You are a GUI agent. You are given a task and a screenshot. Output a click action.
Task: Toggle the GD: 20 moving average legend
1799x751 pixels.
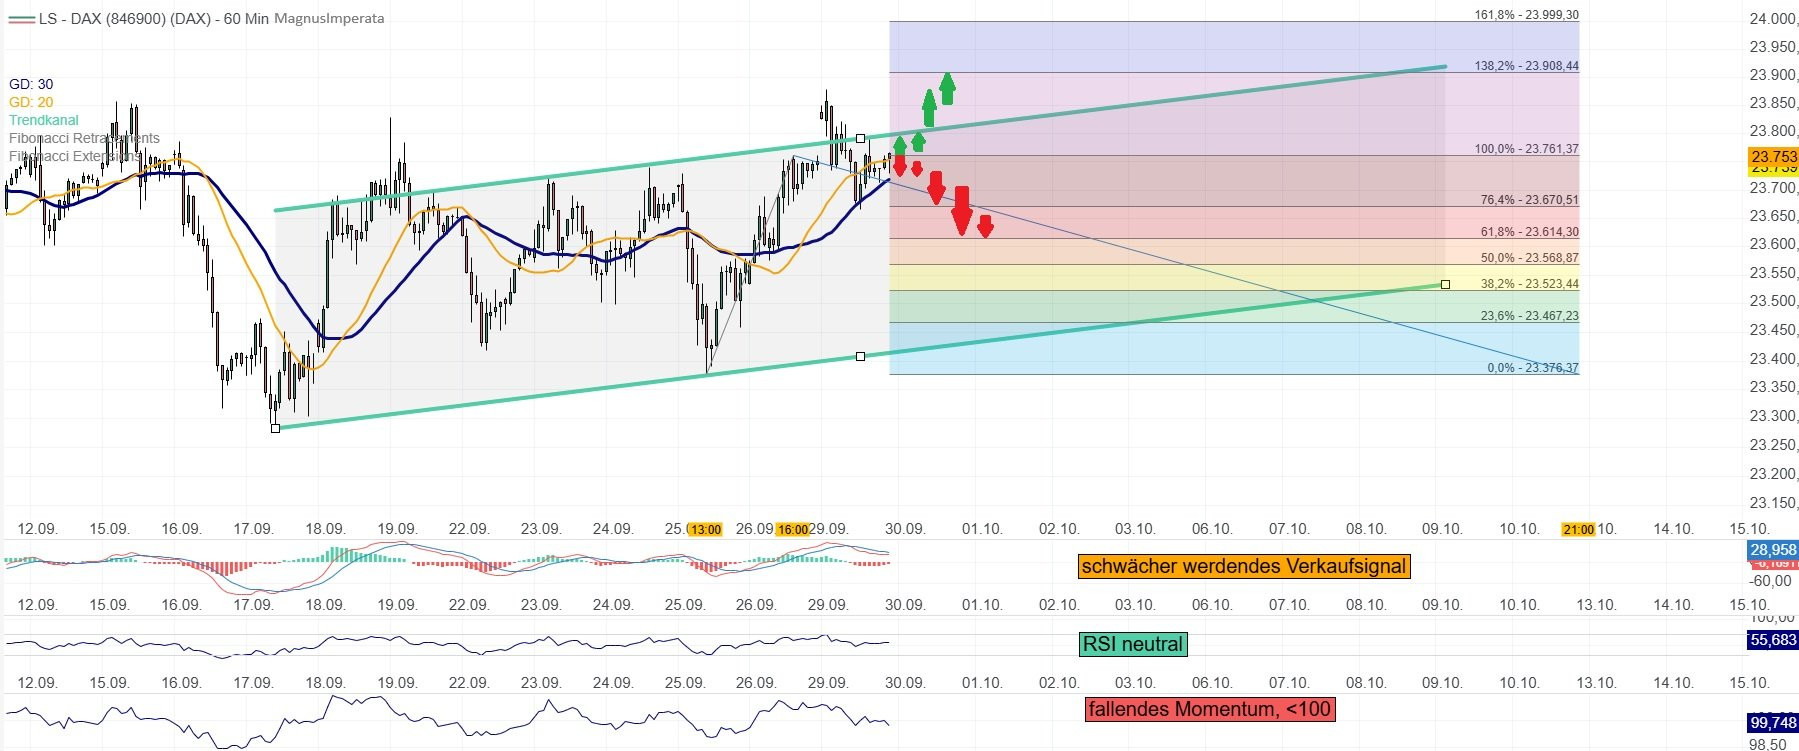(x=31, y=102)
